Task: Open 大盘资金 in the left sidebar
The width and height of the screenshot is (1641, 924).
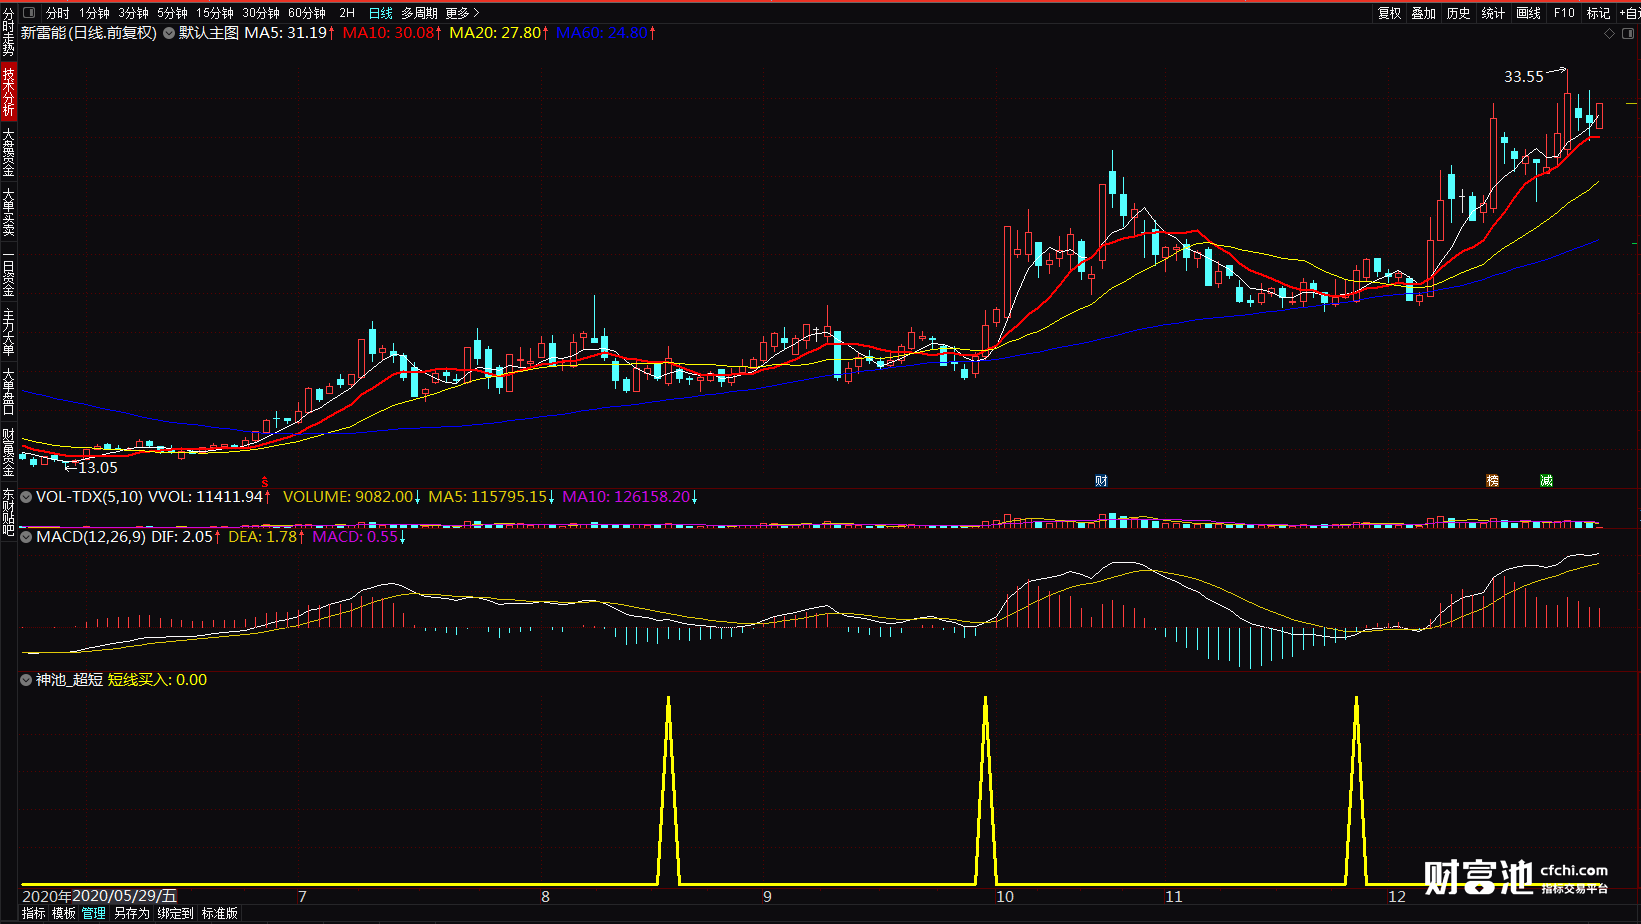Action: (8, 152)
